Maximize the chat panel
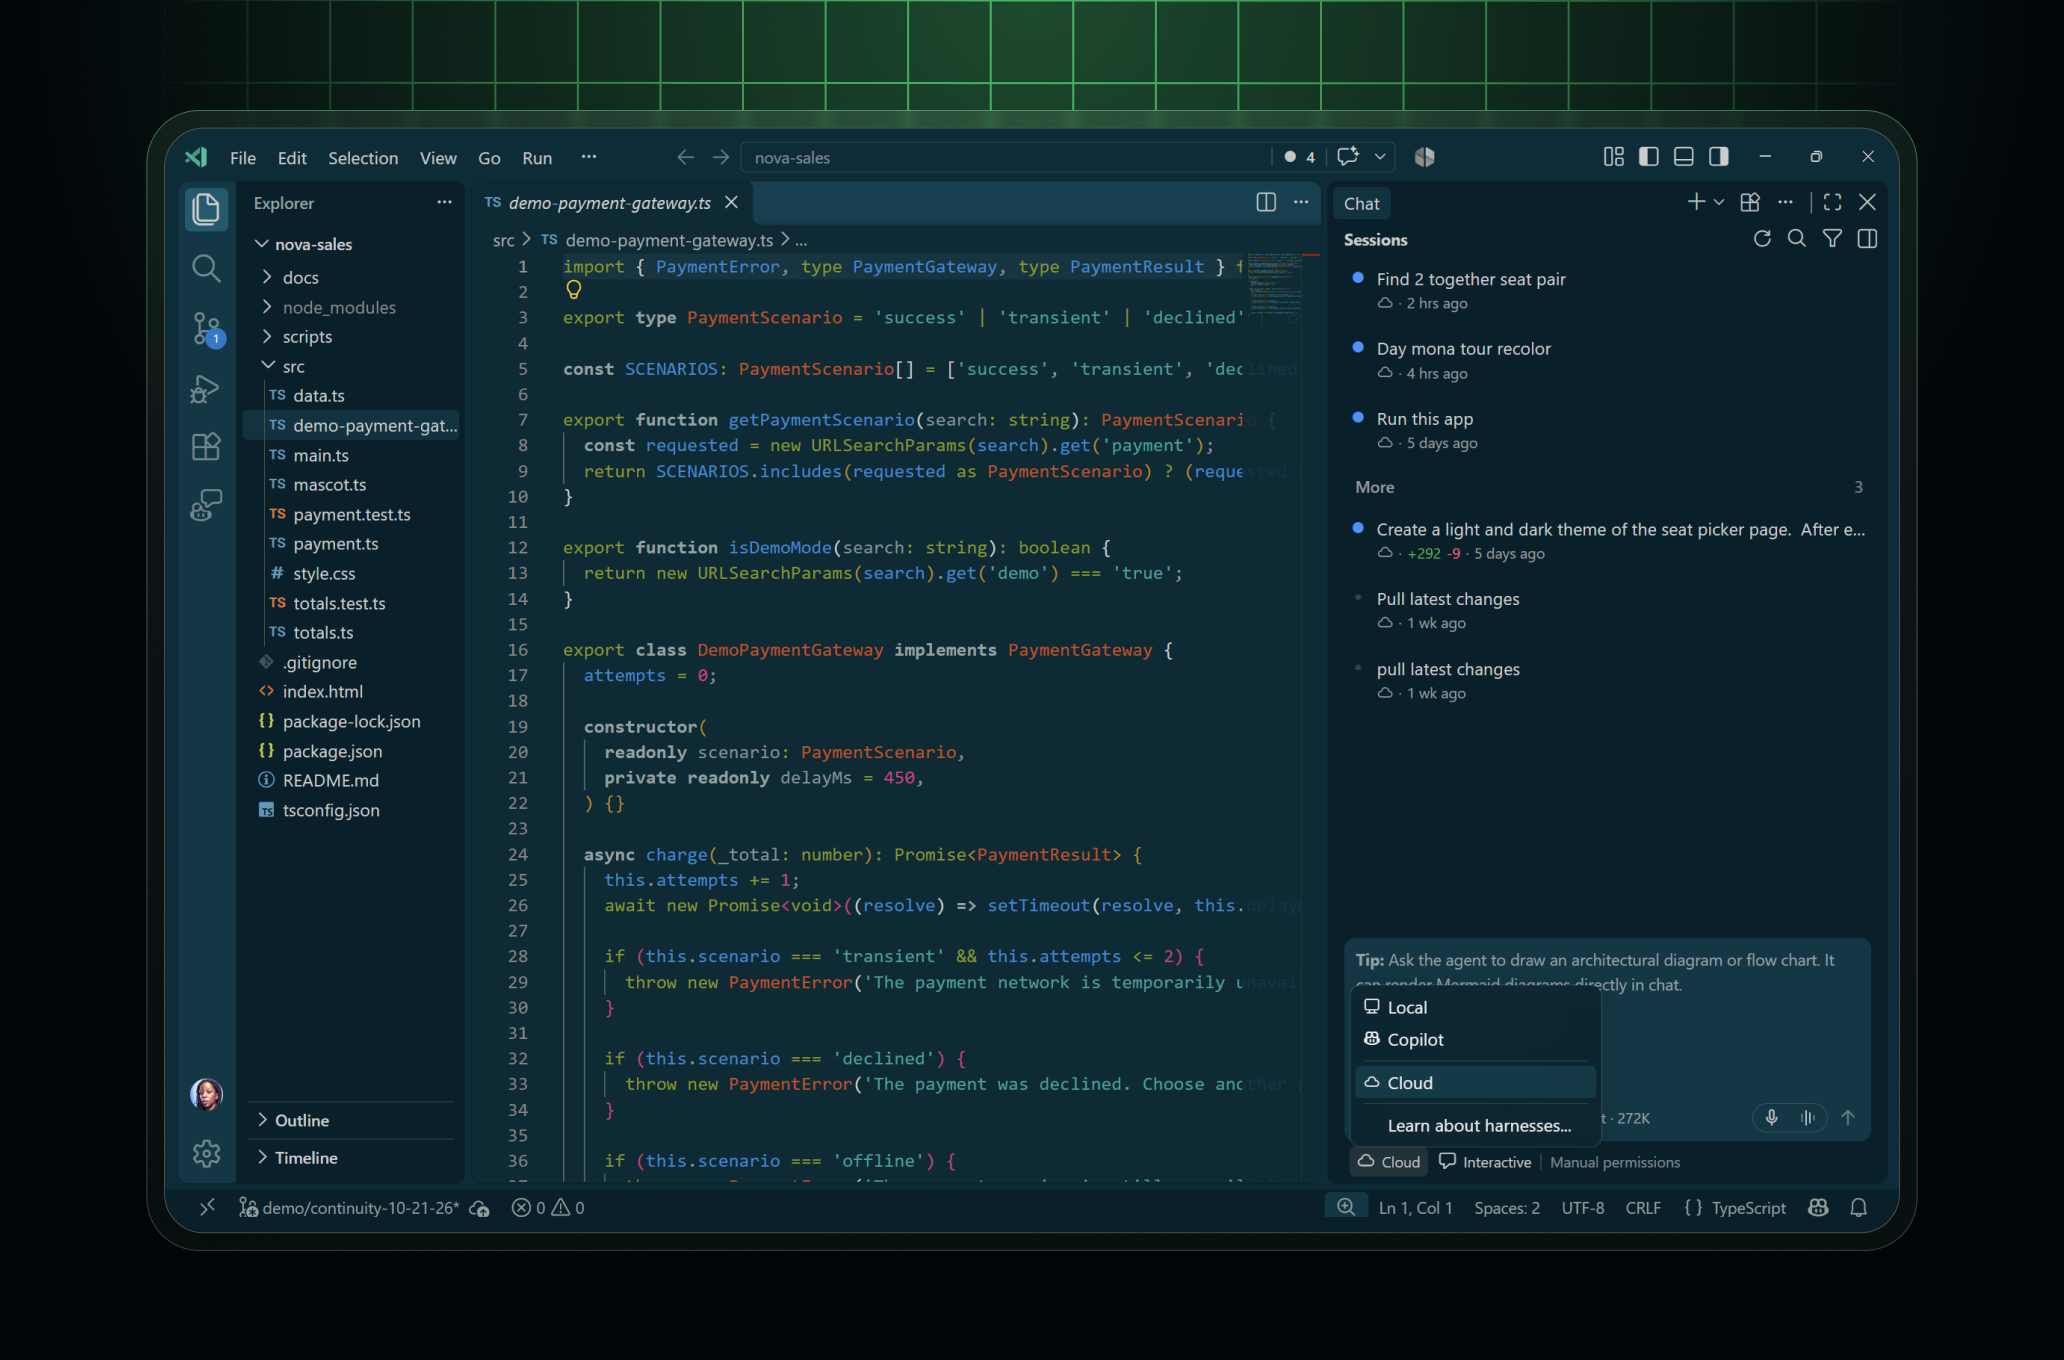This screenshot has width=2064, height=1360. point(1832,202)
